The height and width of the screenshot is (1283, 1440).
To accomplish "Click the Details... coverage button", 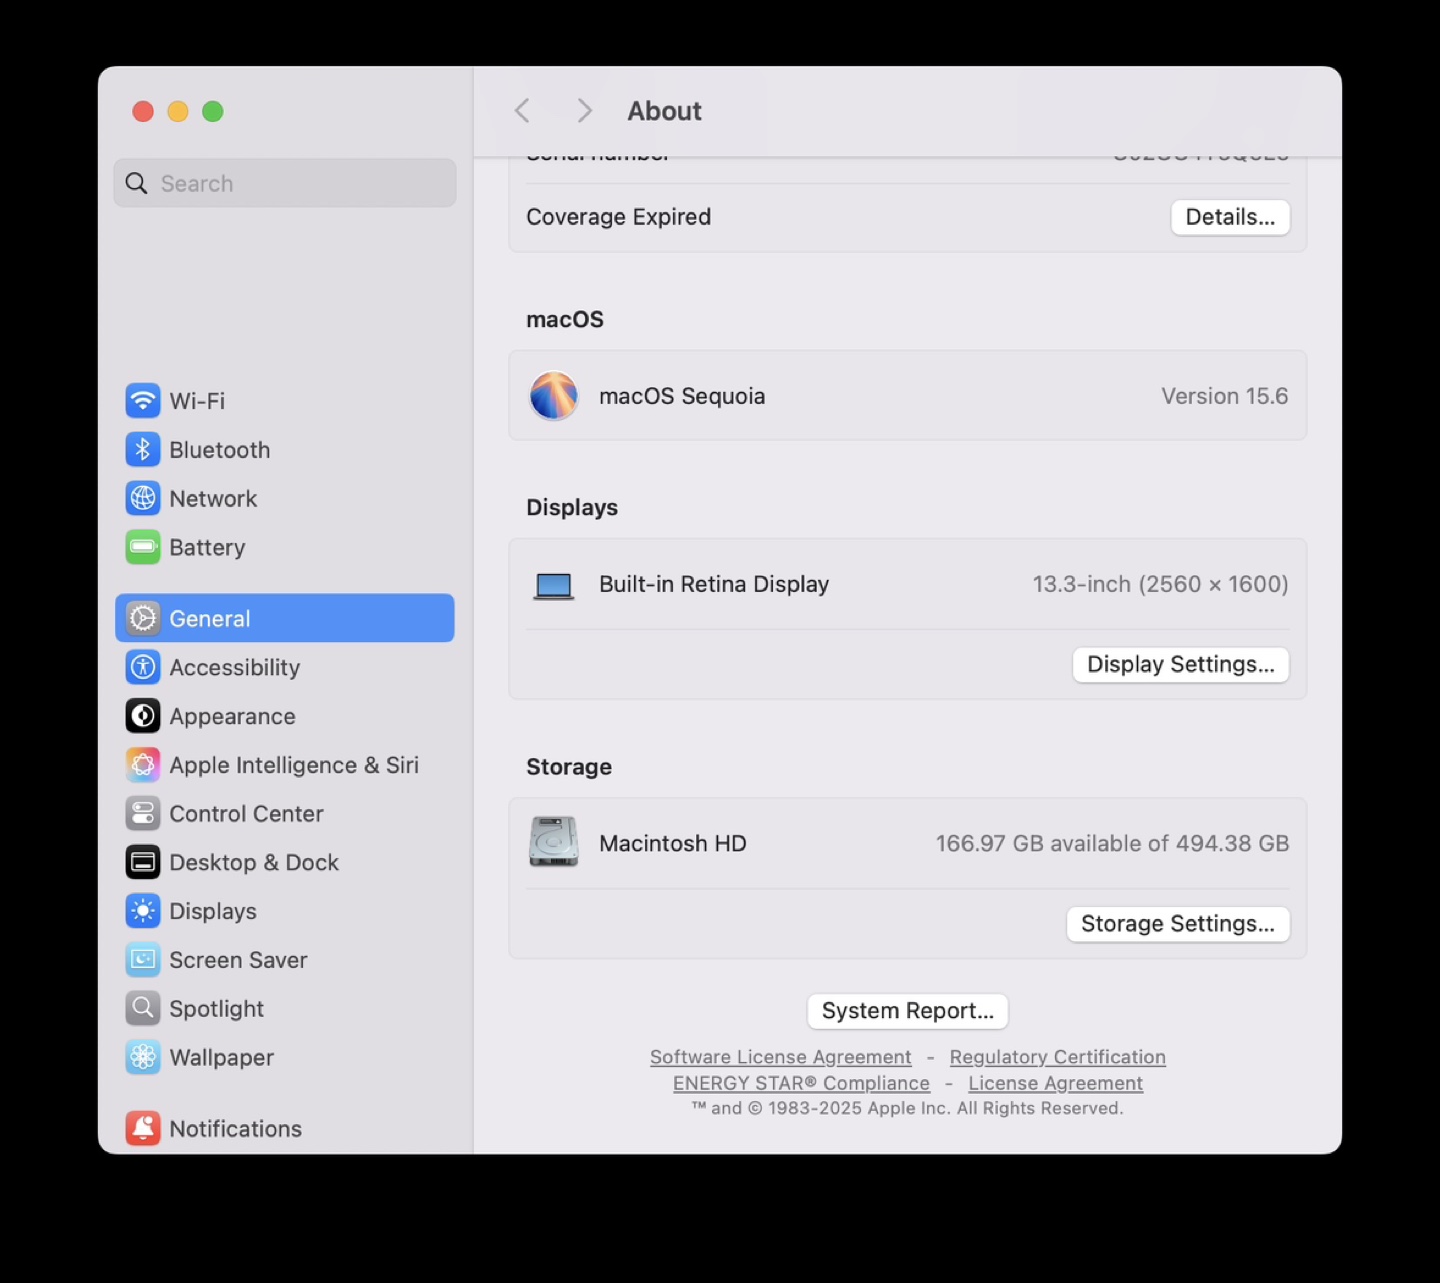I will (x=1230, y=217).
